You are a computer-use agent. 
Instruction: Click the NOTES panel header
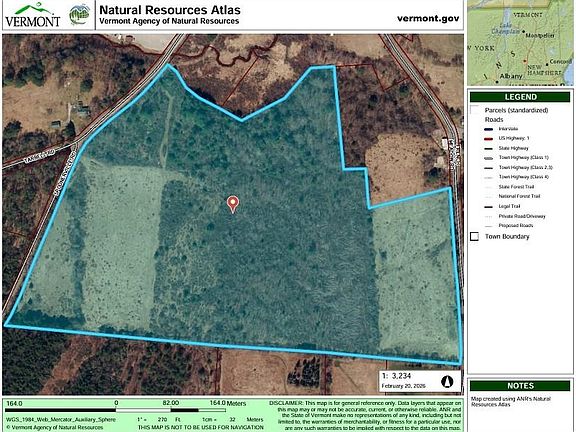[520, 386]
